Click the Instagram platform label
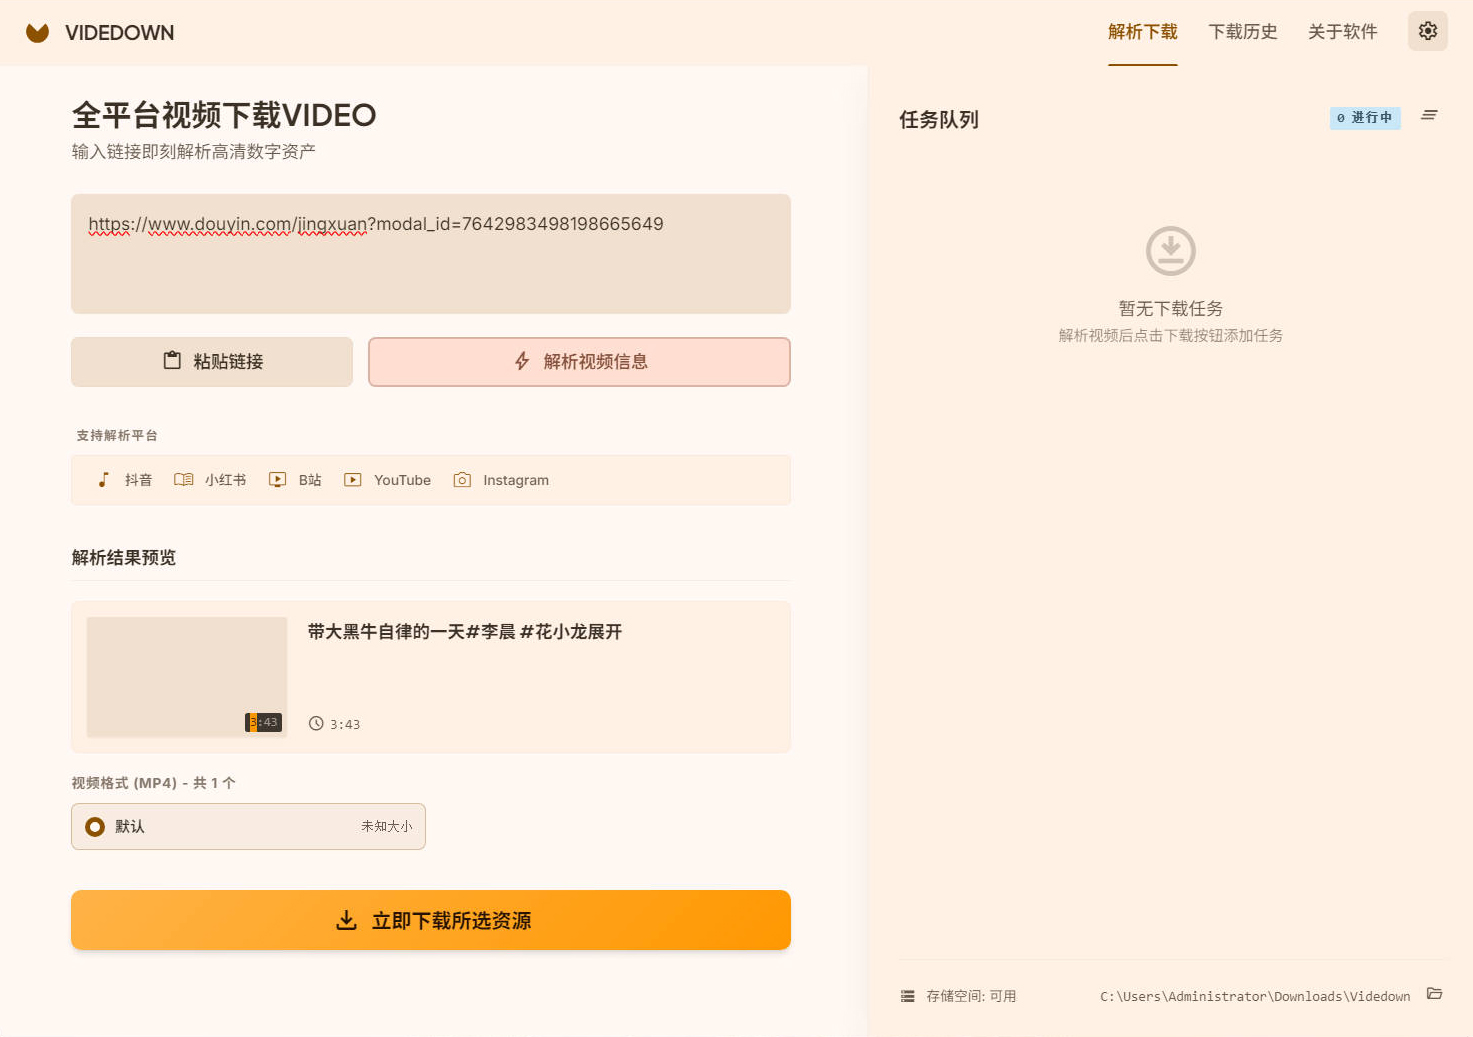This screenshot has width=1473, height=1037. [516, 480]
